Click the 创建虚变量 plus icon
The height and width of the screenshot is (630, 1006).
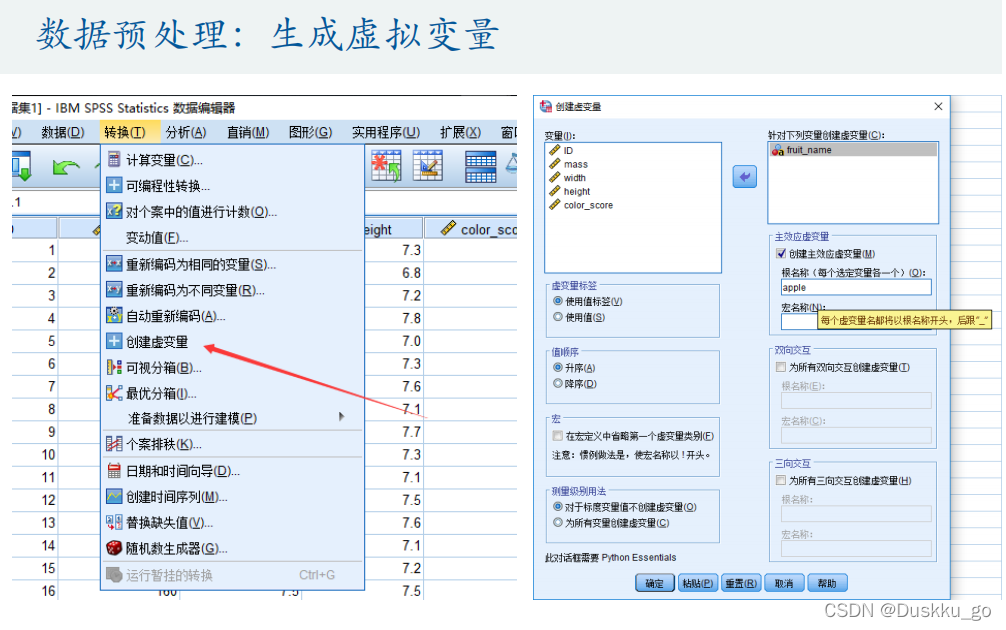pos(114,341)
